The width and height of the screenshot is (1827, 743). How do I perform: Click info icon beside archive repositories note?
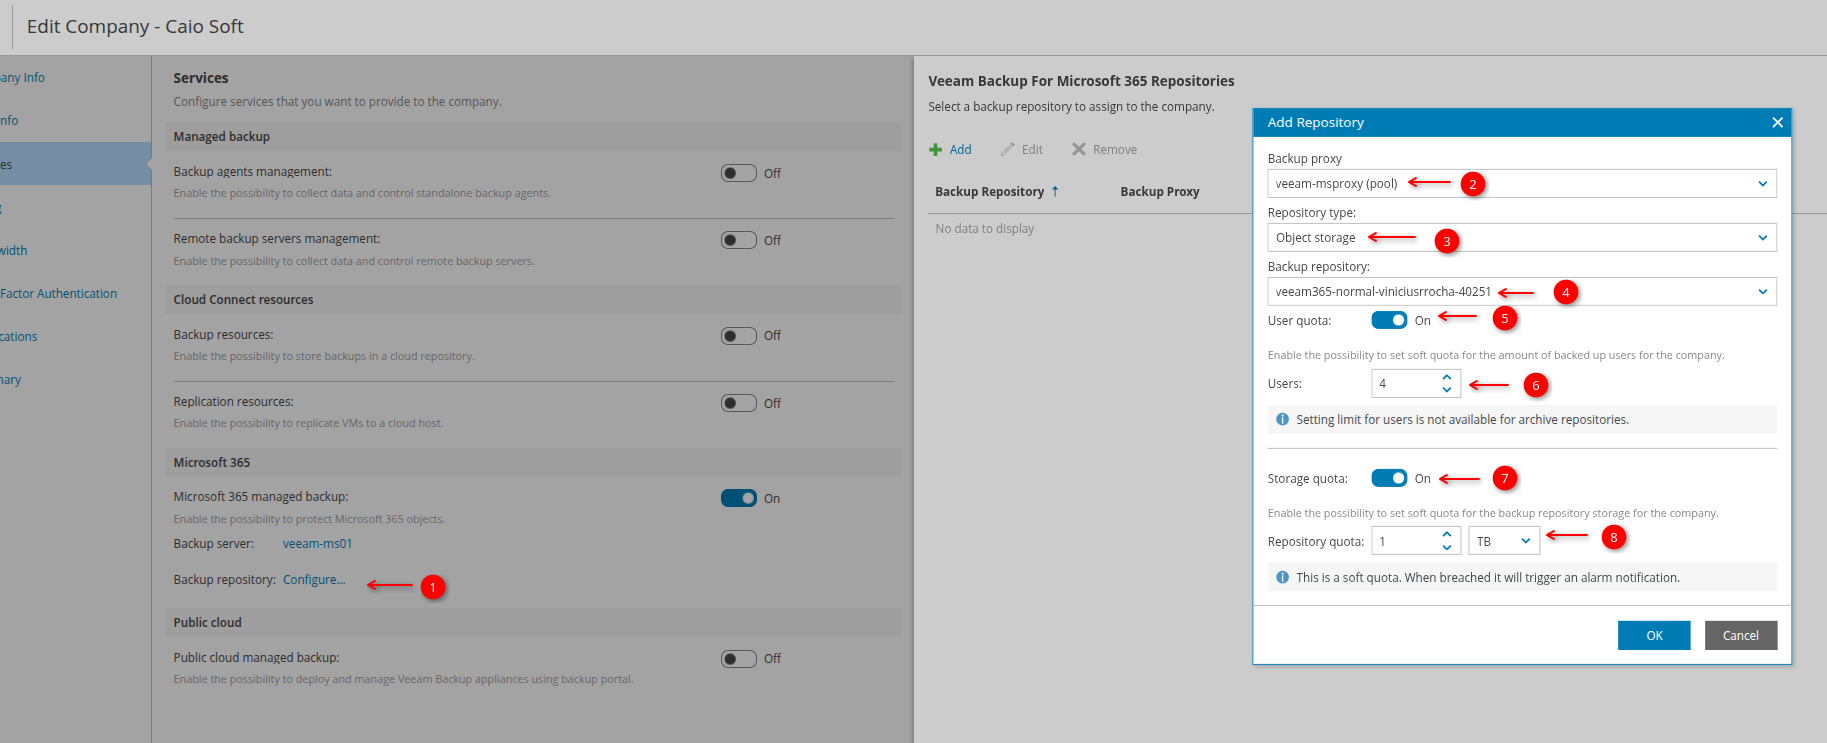1282,420
